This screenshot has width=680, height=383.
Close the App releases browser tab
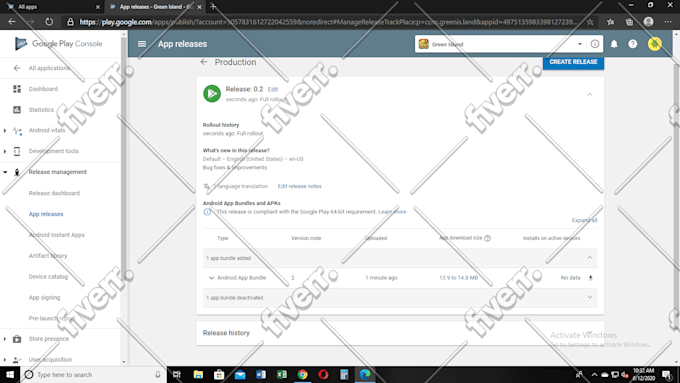(x=199, y=7)
